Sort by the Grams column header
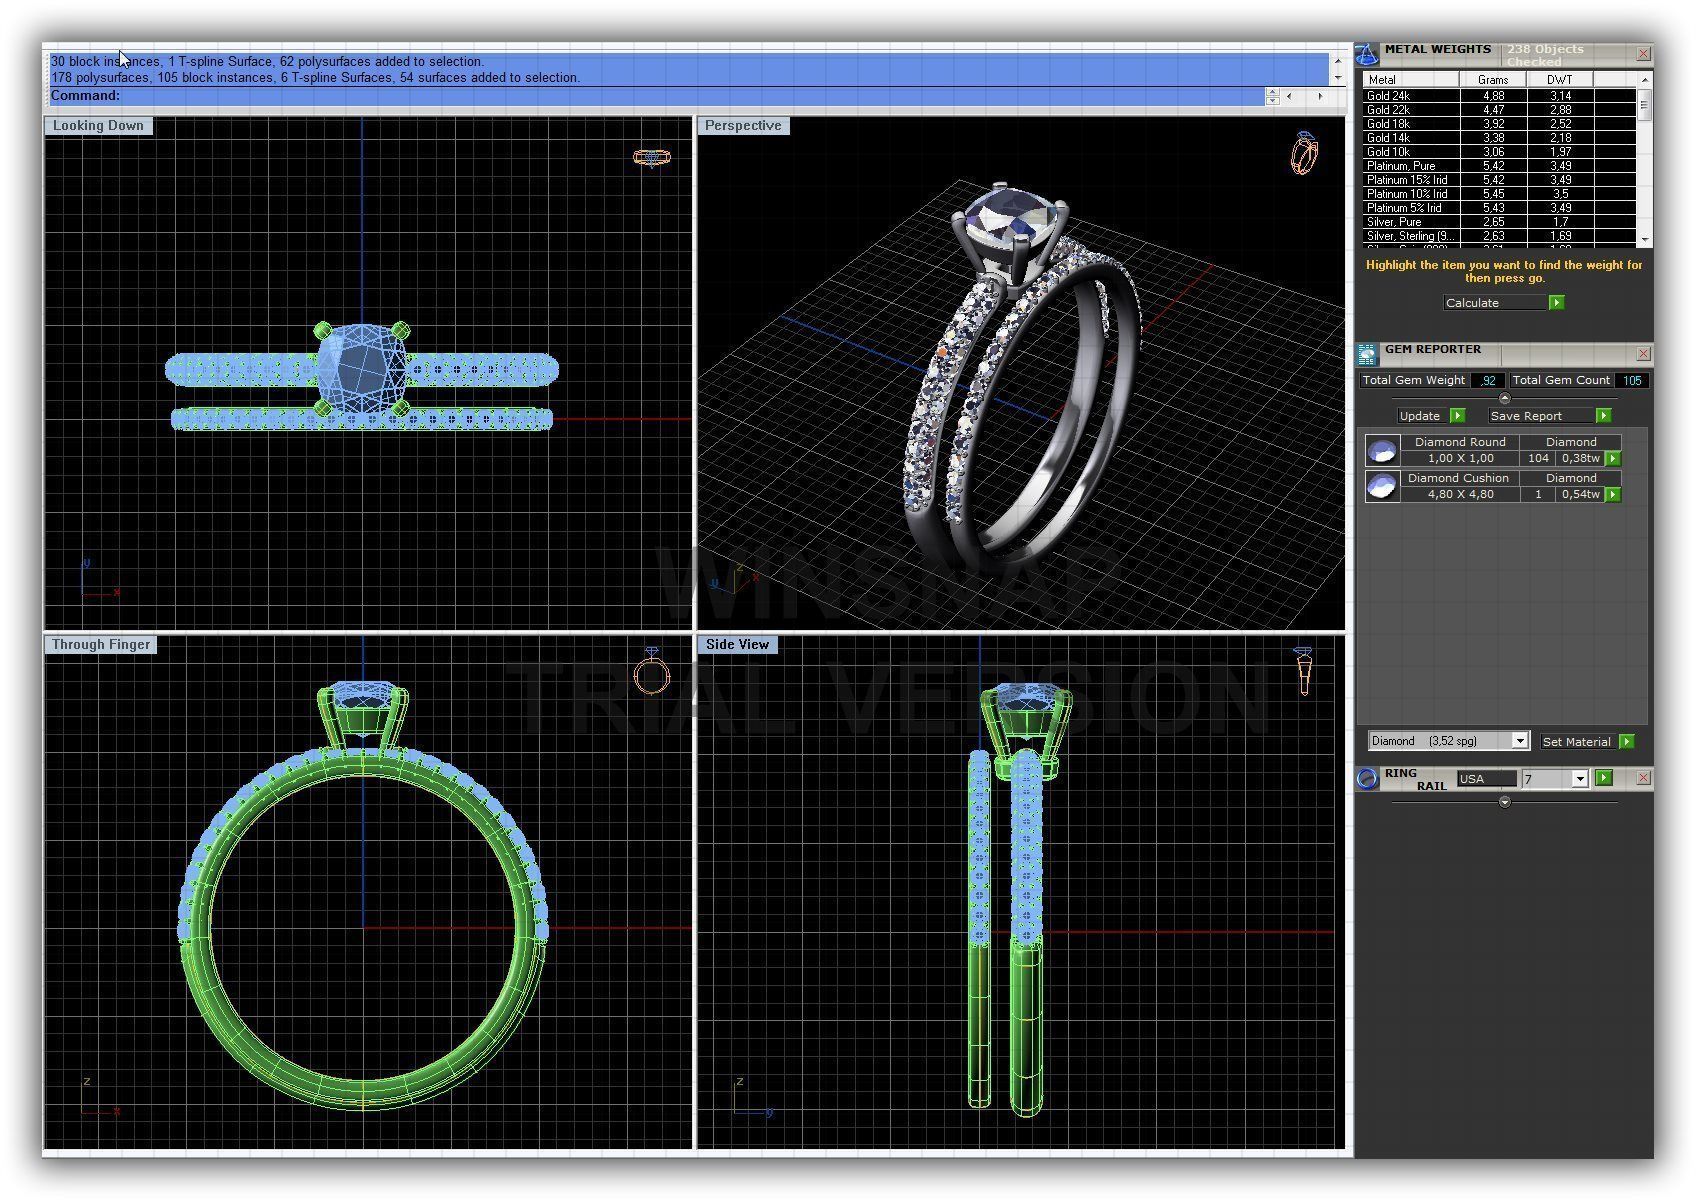The width and height of the screenshot is (1696, 1201). coord(1493,79)
